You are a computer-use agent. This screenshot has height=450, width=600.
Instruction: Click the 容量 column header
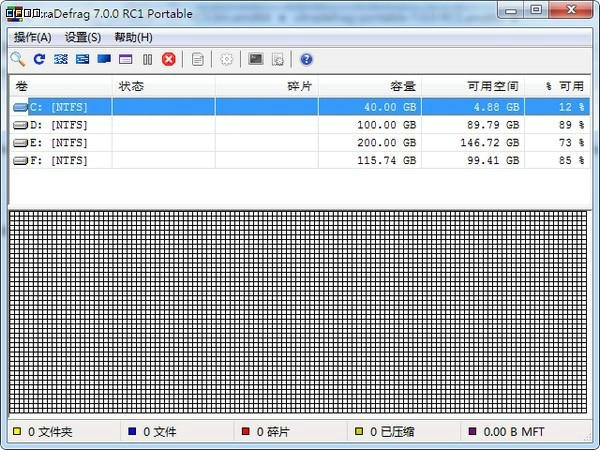[370, 86]
